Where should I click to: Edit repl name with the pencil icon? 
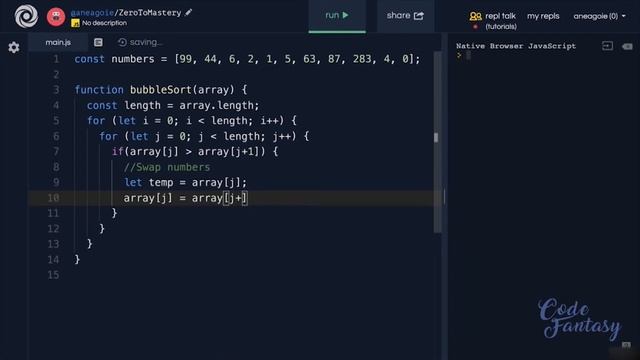coord(189,13)
